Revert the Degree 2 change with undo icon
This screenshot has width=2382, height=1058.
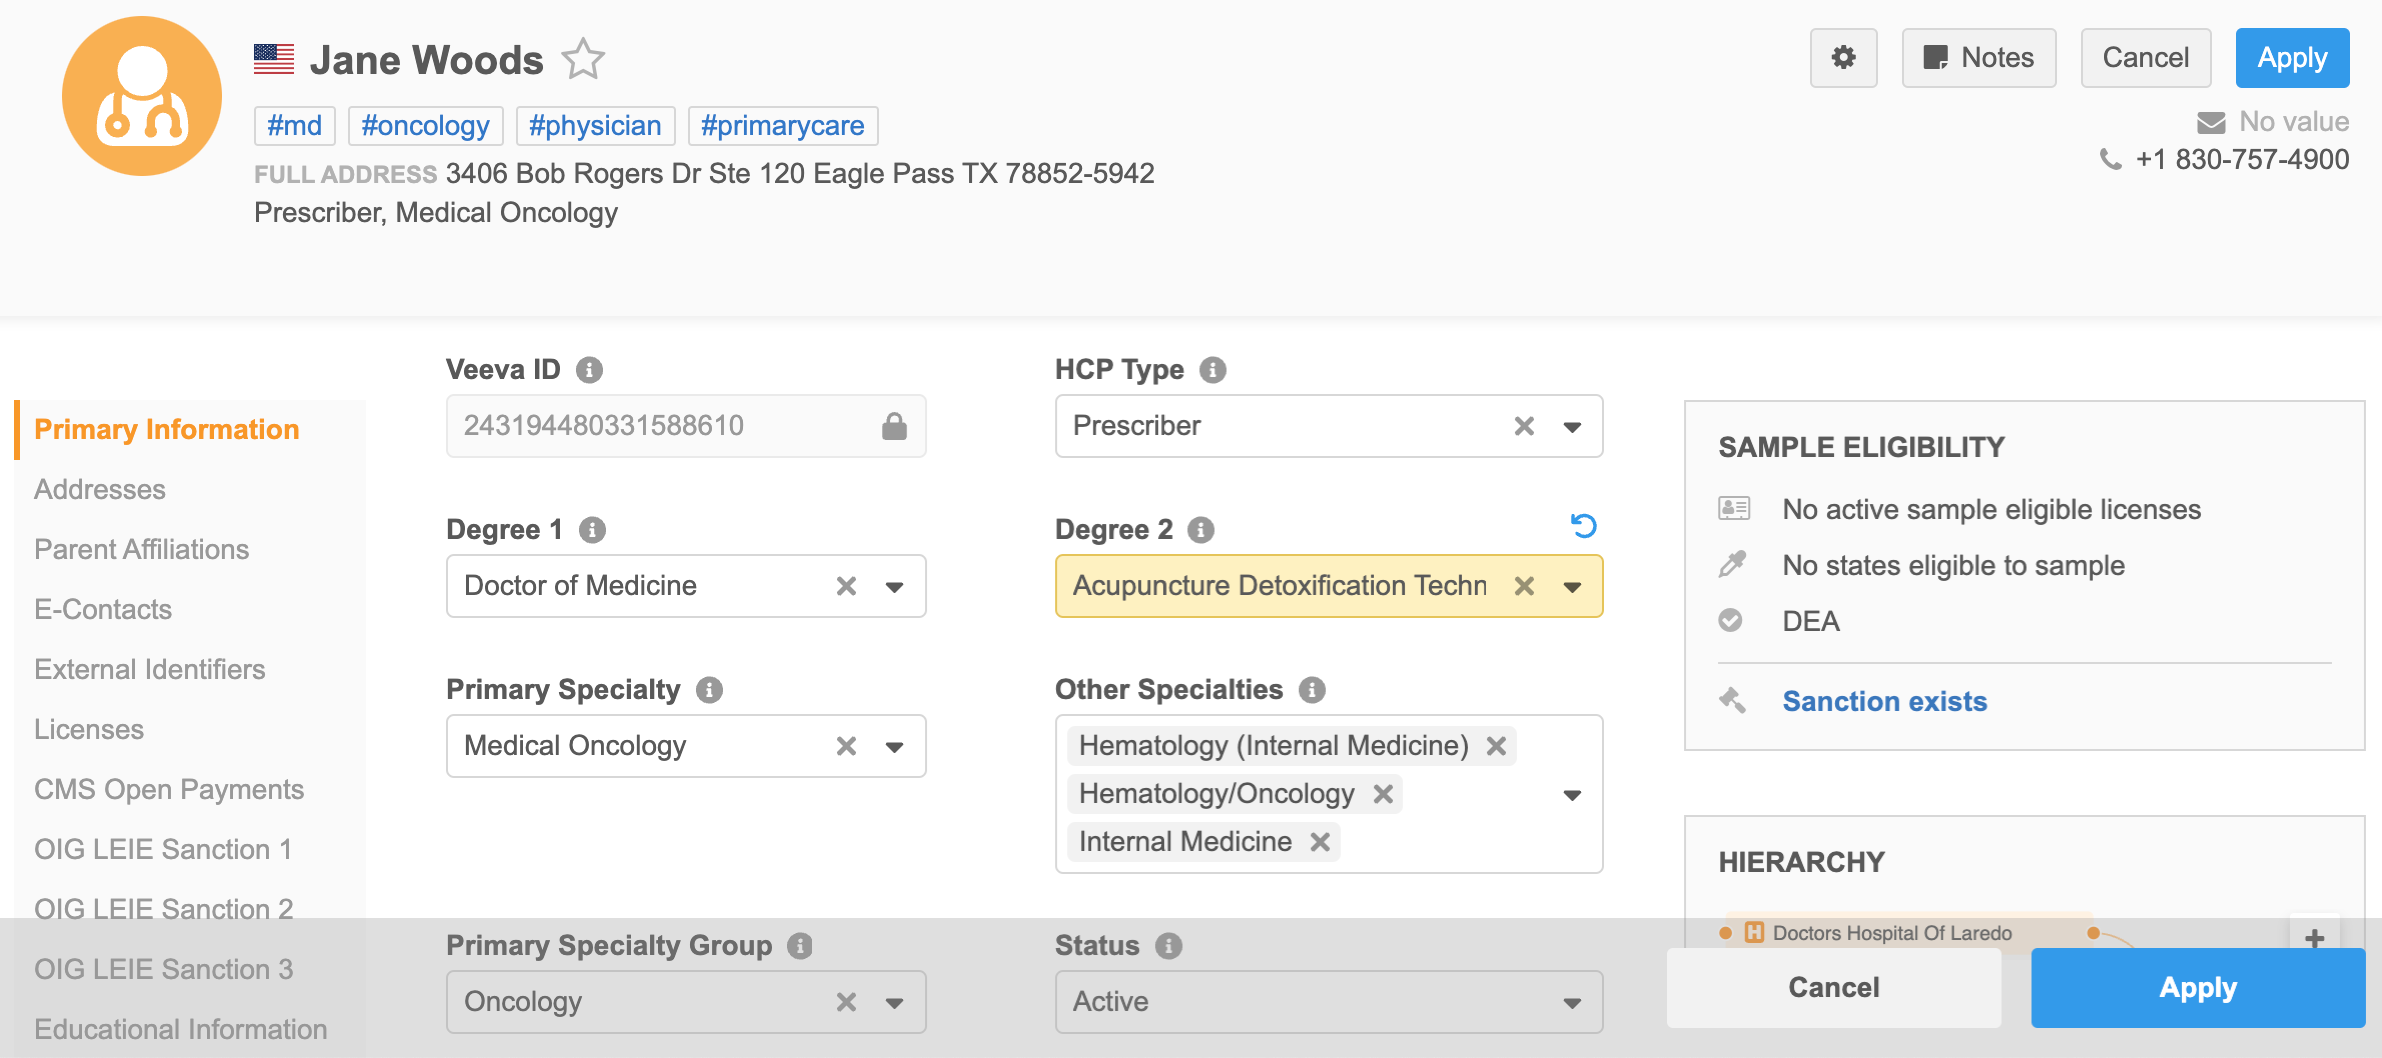point(1583,526)
